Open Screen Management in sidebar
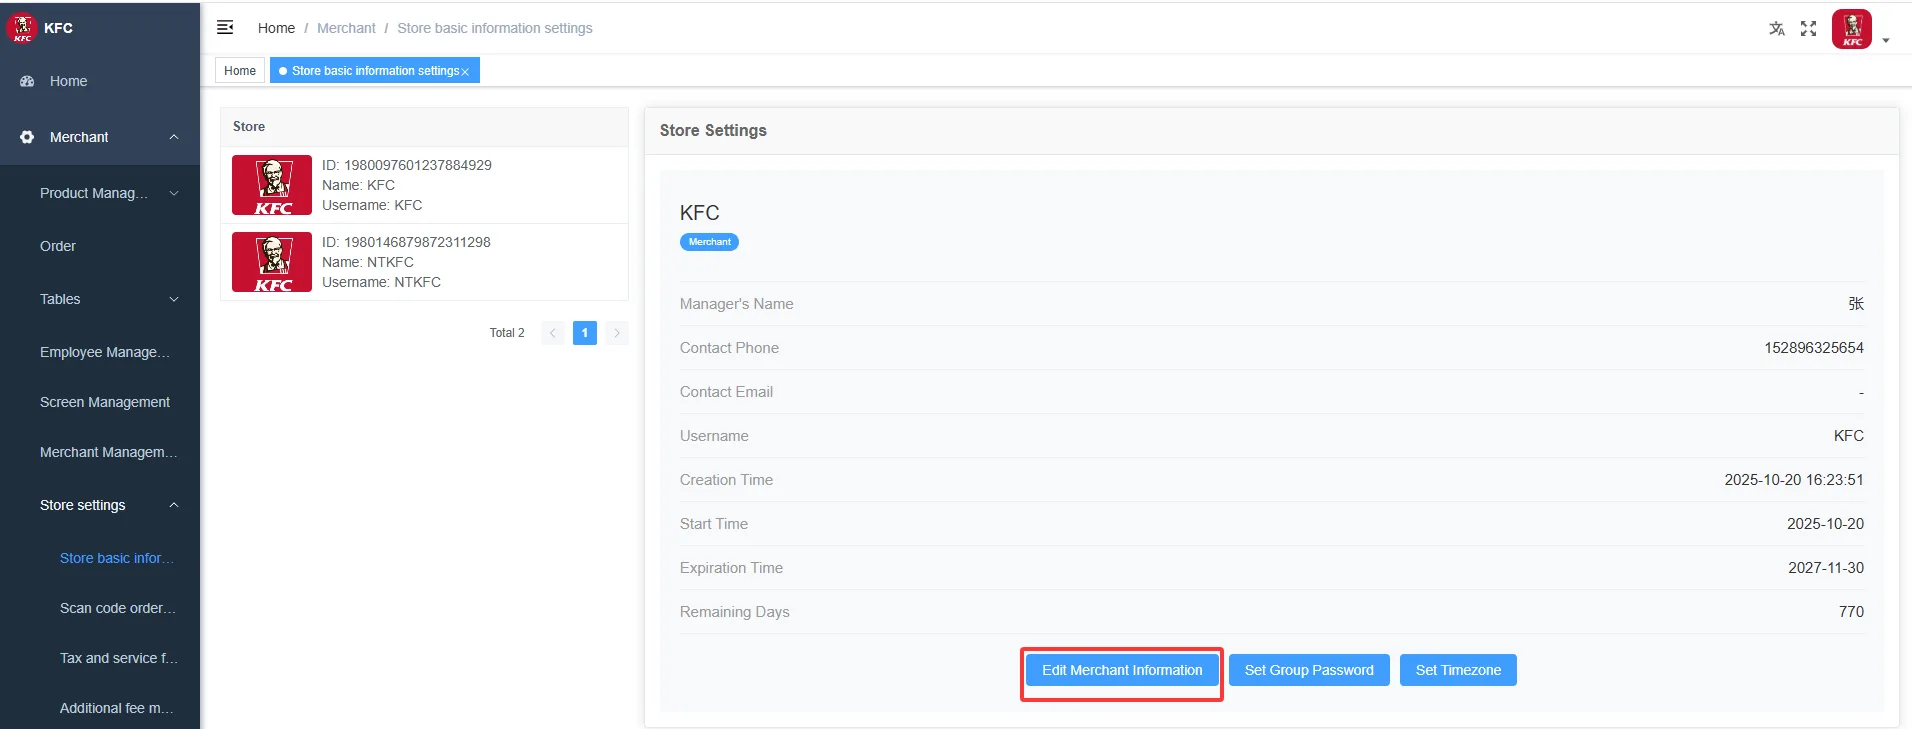The image size is (1912, 729). (x=100, y=402)
